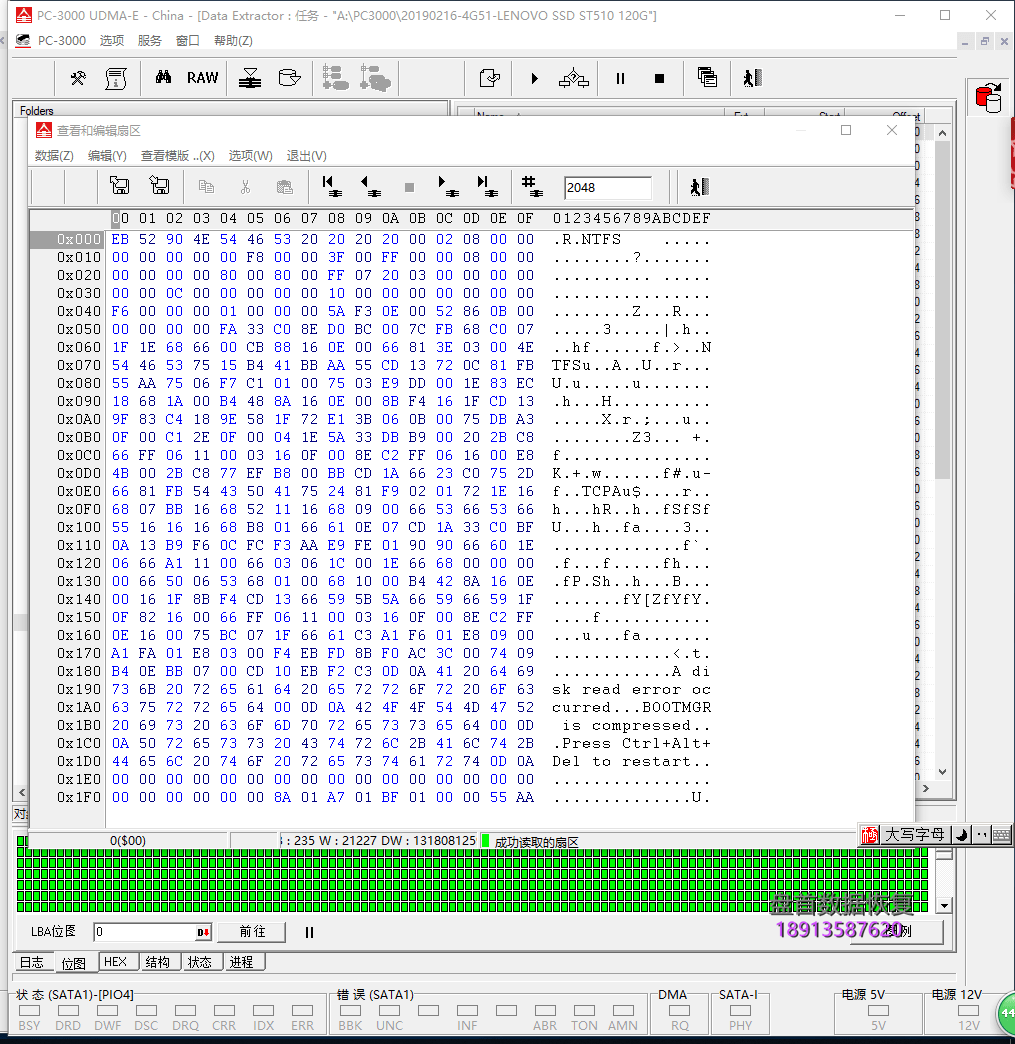Click the file list vertical scrollbar thumb
Viewport: 1015px width, 1044px height.
(x=942, y=310)
